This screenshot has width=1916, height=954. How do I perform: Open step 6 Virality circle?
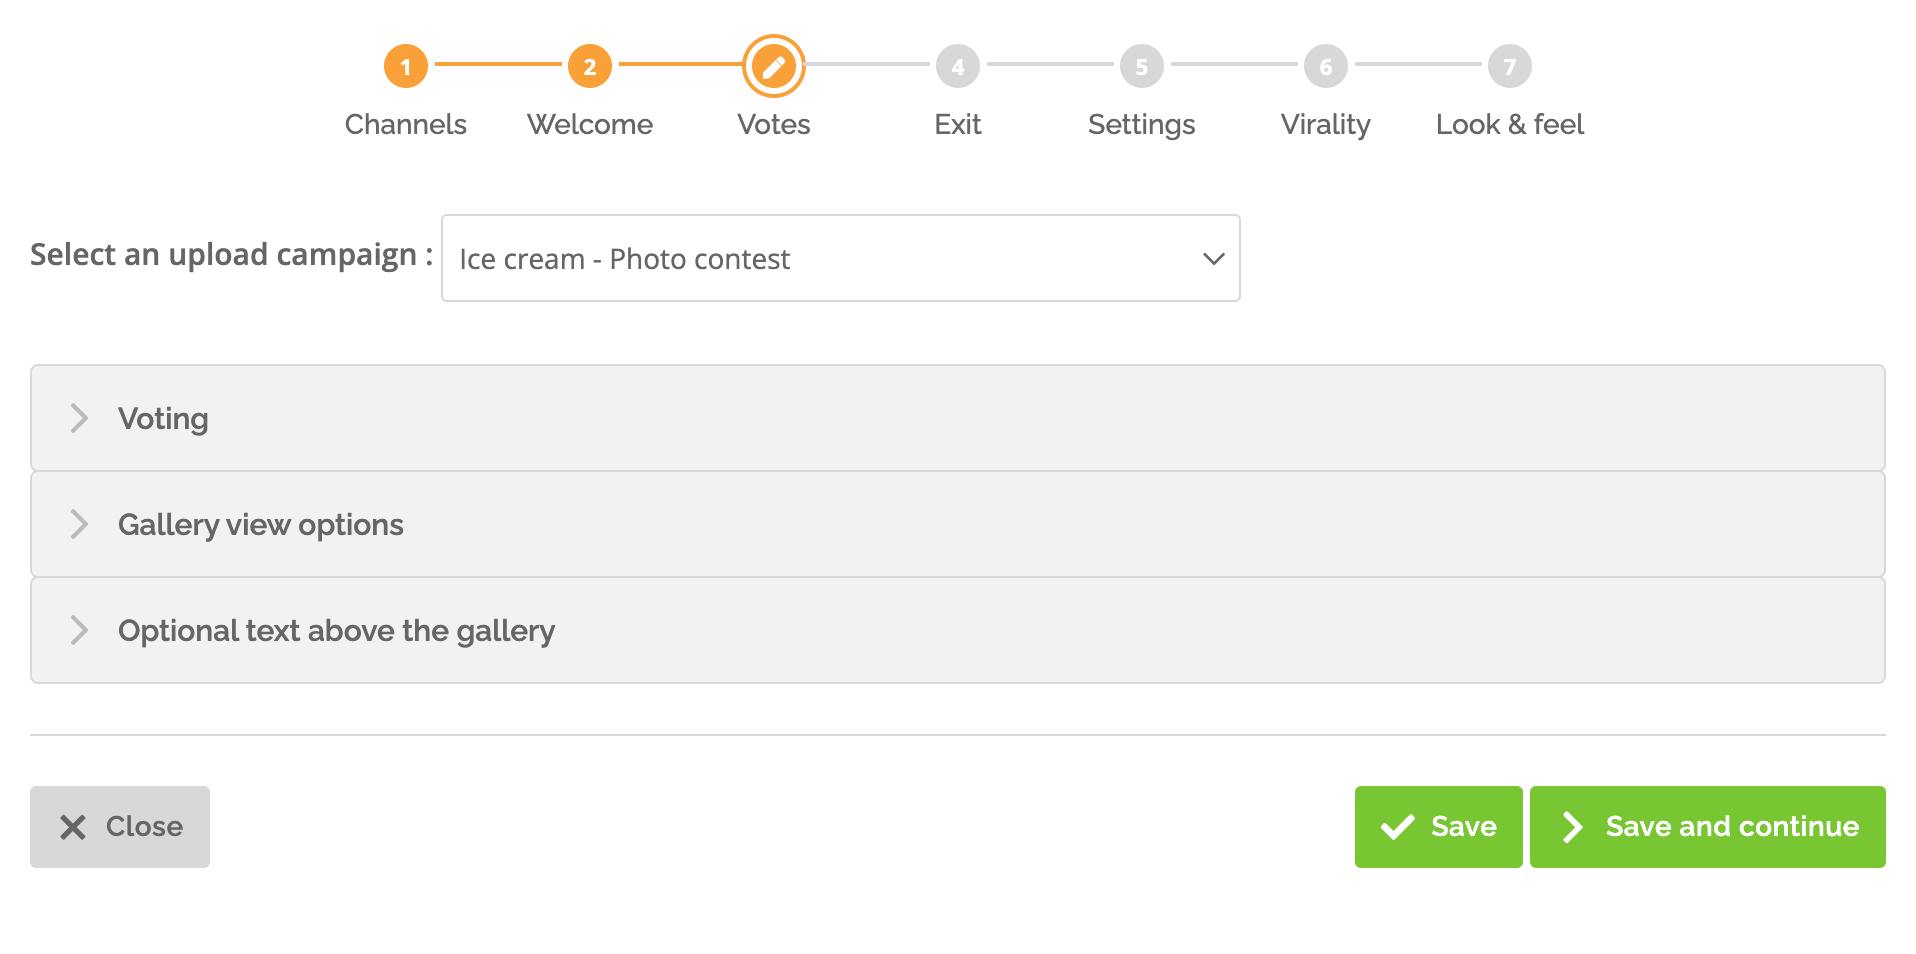[1326, 67]
